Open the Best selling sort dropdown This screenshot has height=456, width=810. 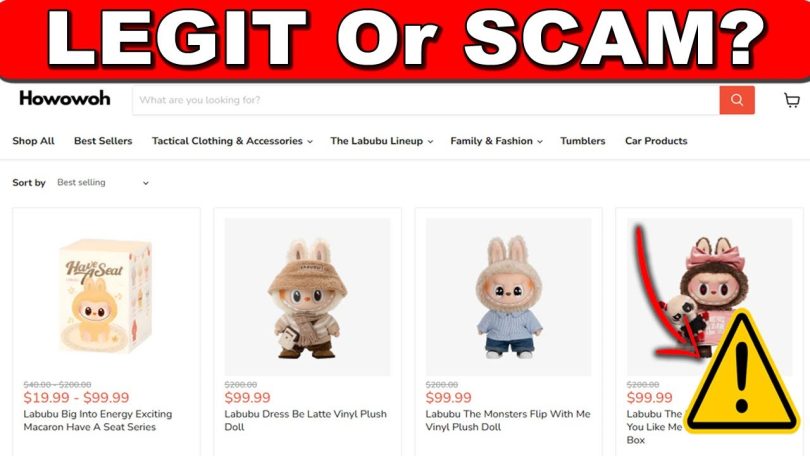[x=103, y=182]
